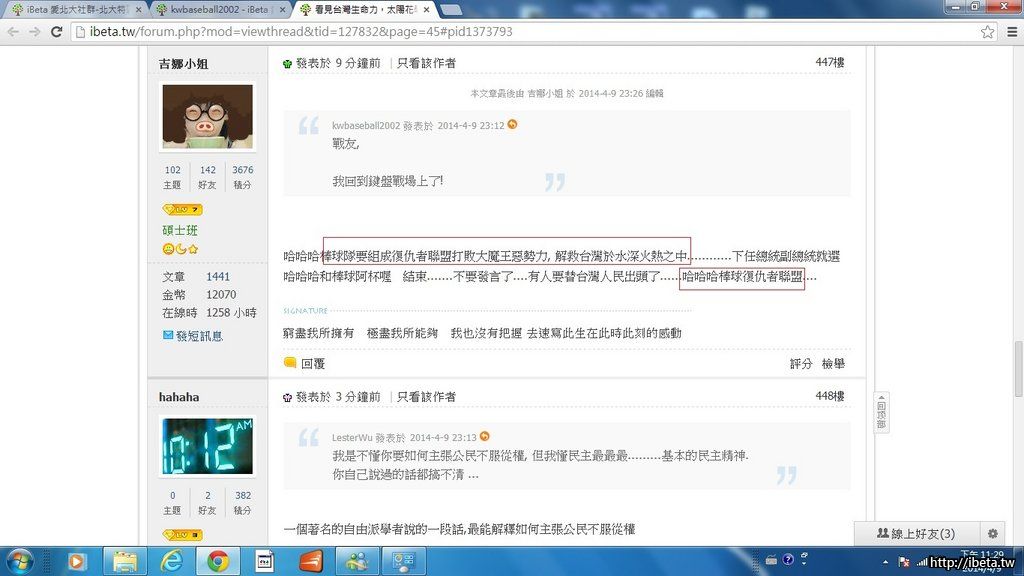The height and width of the screenshot is (576, 1024).
Task: Click the 檢舉 report link
Action: pos(832,364)
